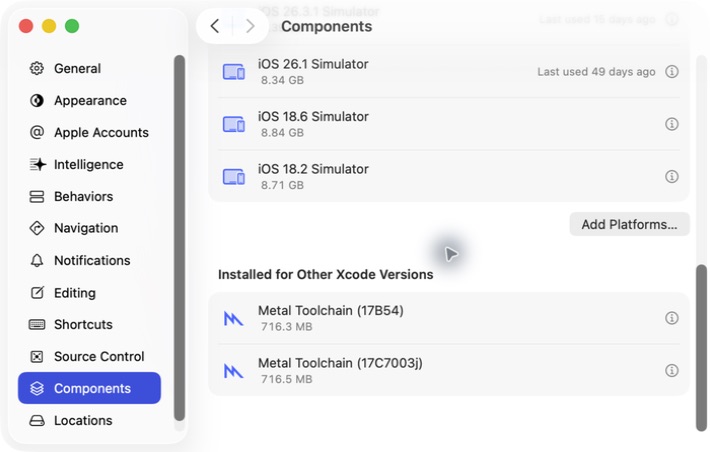This screenshot has height=452, width=710.
Task: Show info for iOS 26.1 Simulator
Action: click(672, 72)
